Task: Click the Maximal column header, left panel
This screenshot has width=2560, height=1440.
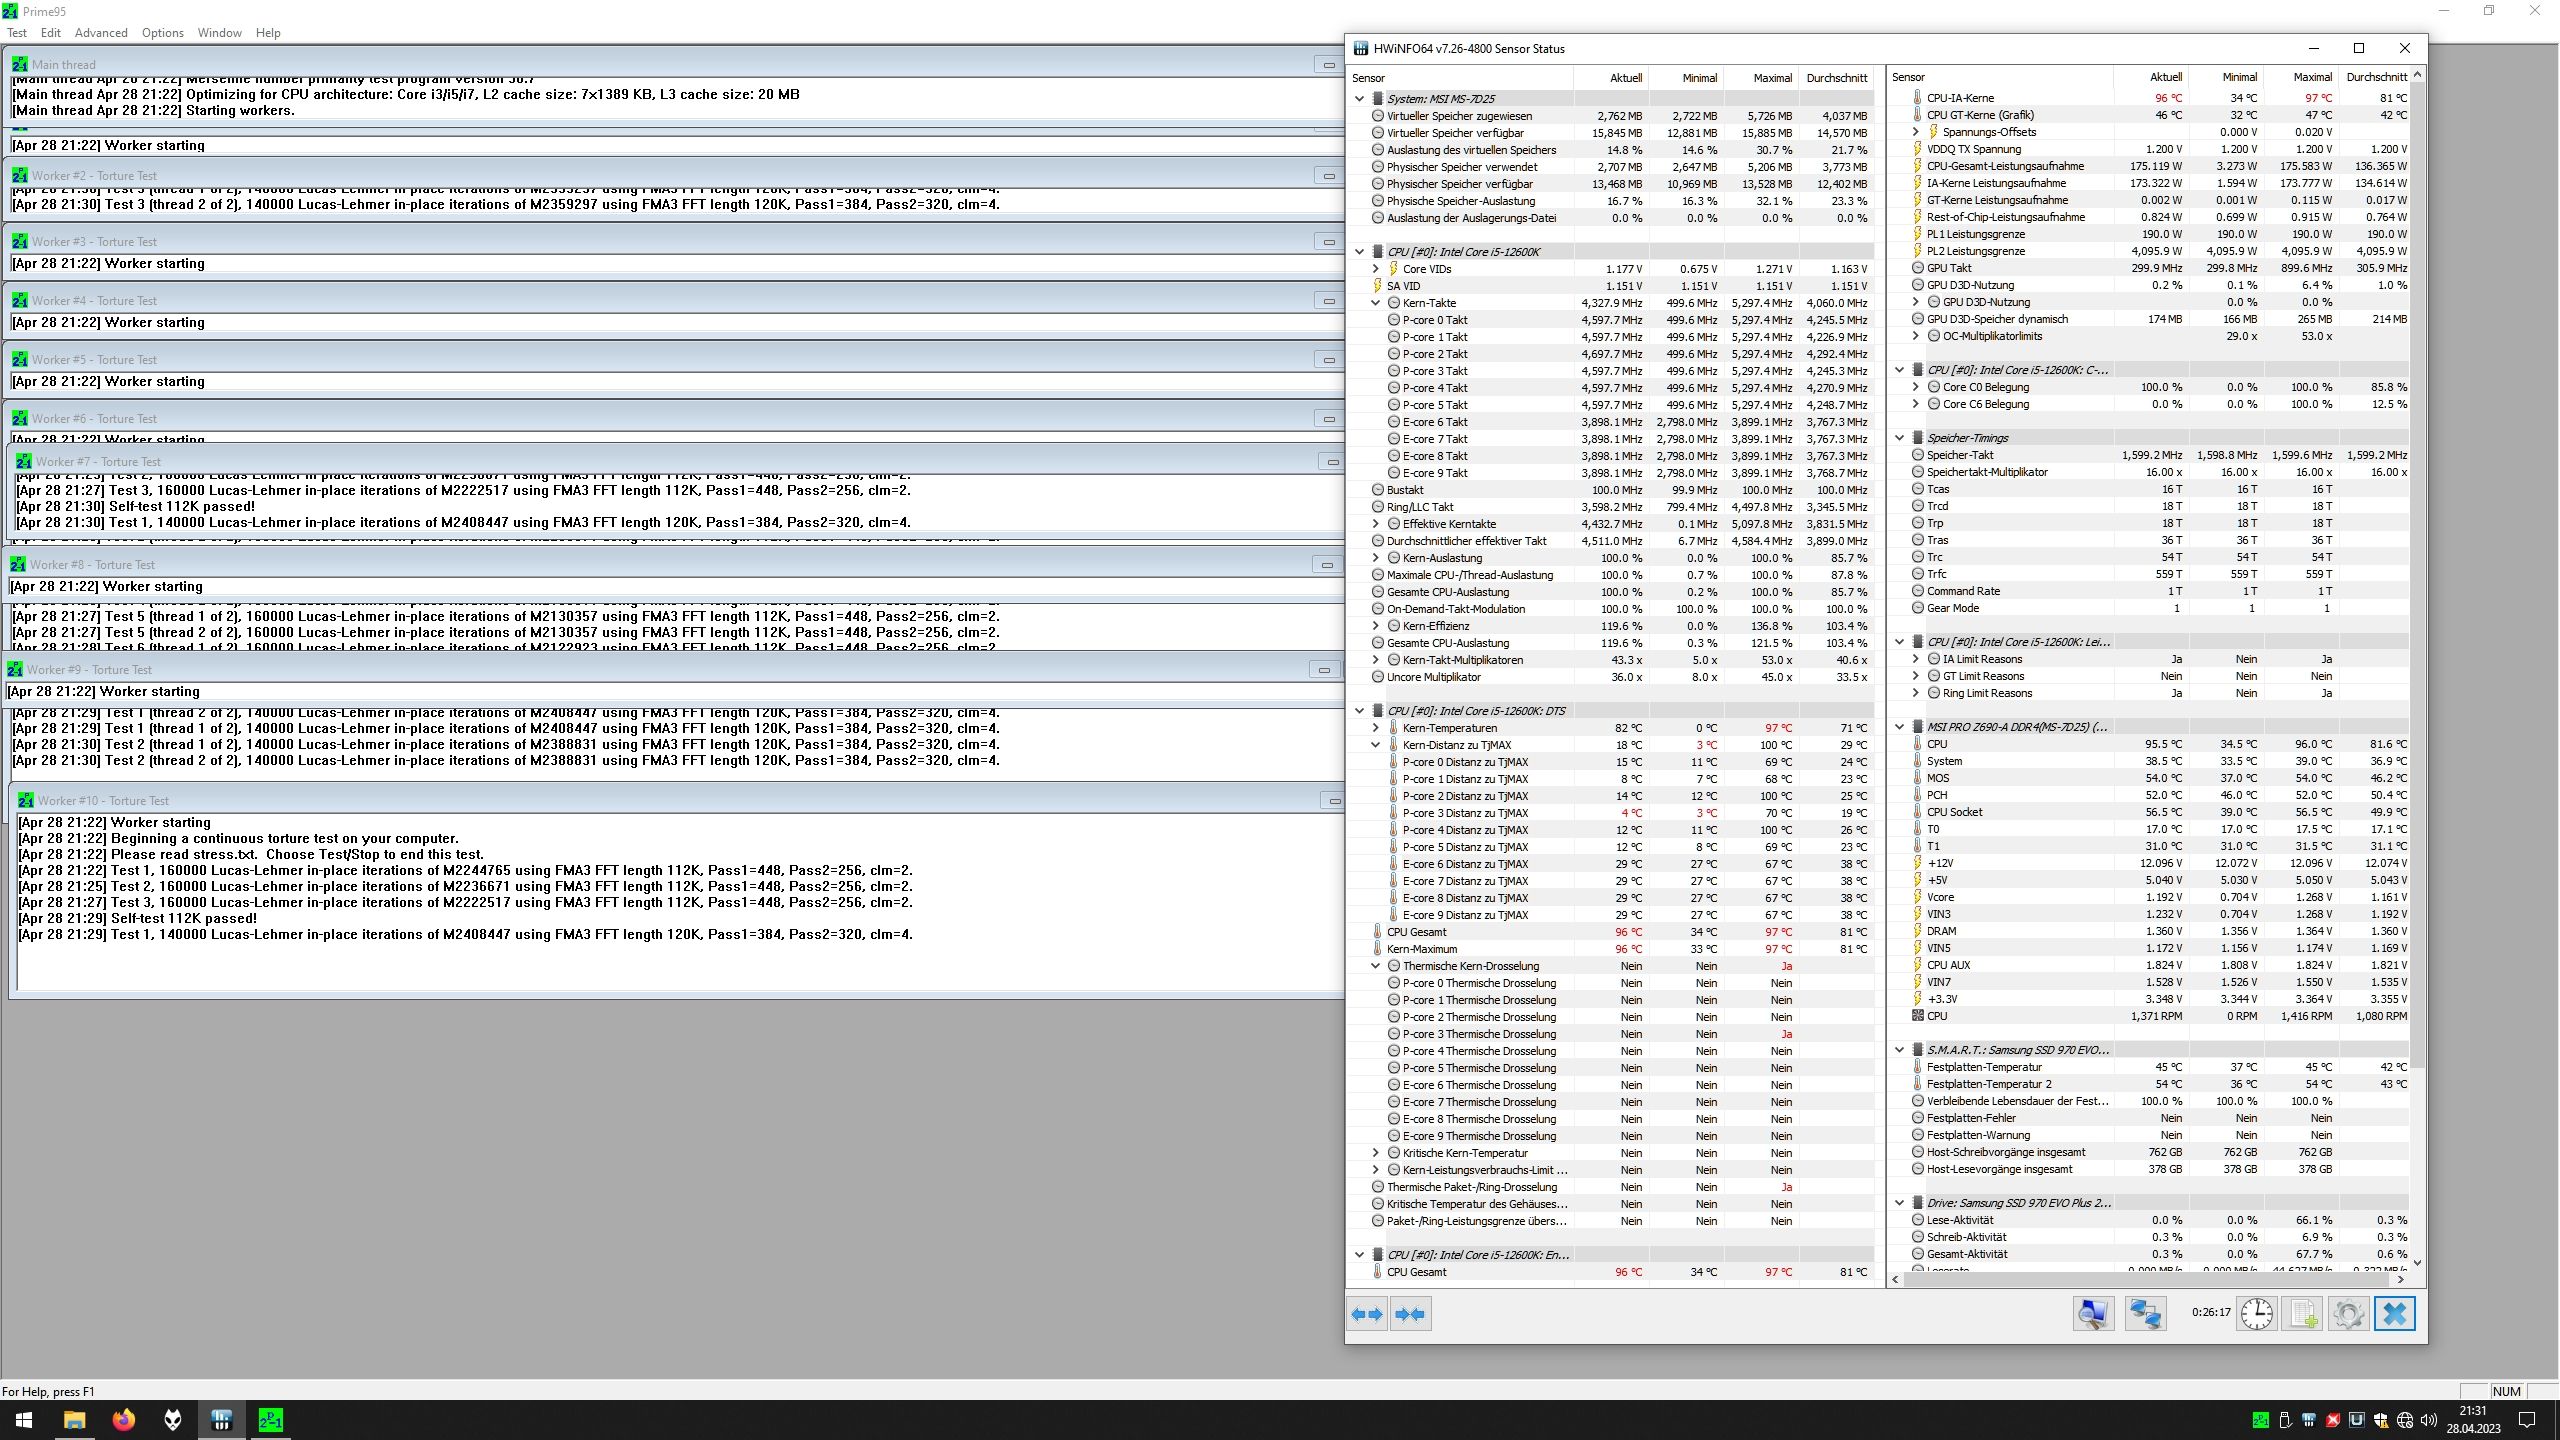Action: click(x=1772, y=78)
